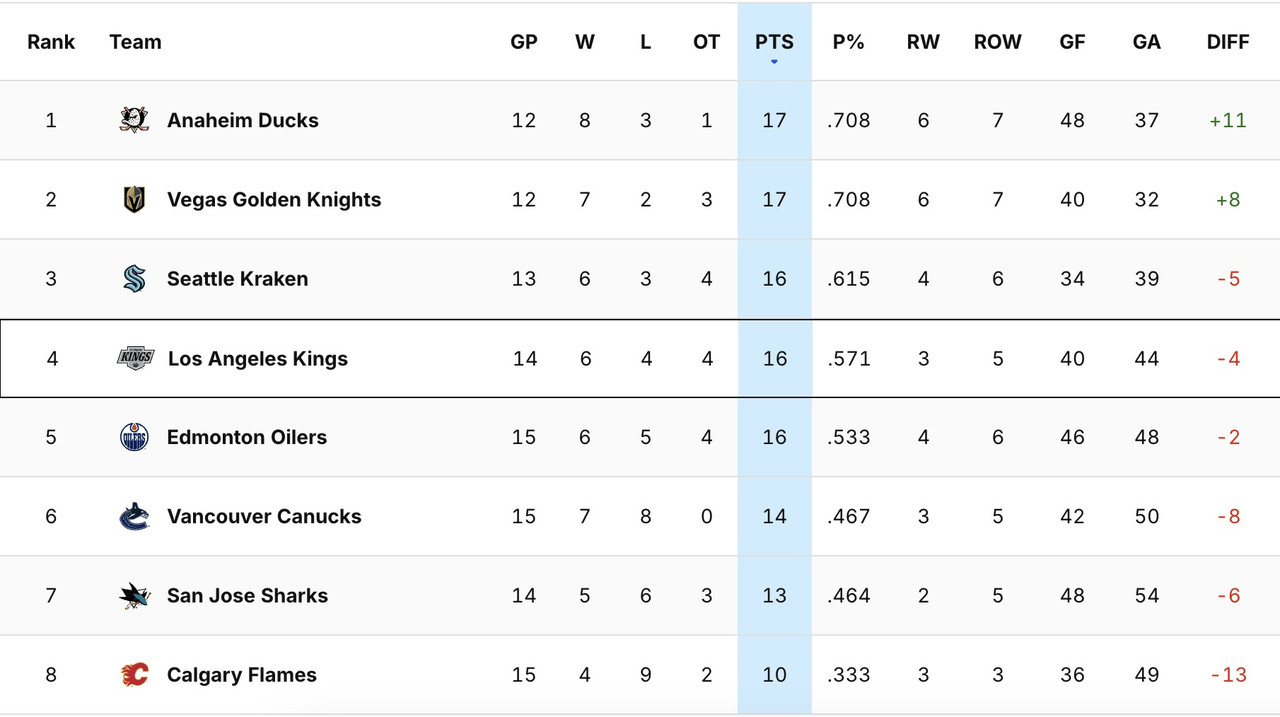Viewport: 1280px width, 717px height.
Task: Select the Edmonton Oilers logo
Action: pos(133,436)
